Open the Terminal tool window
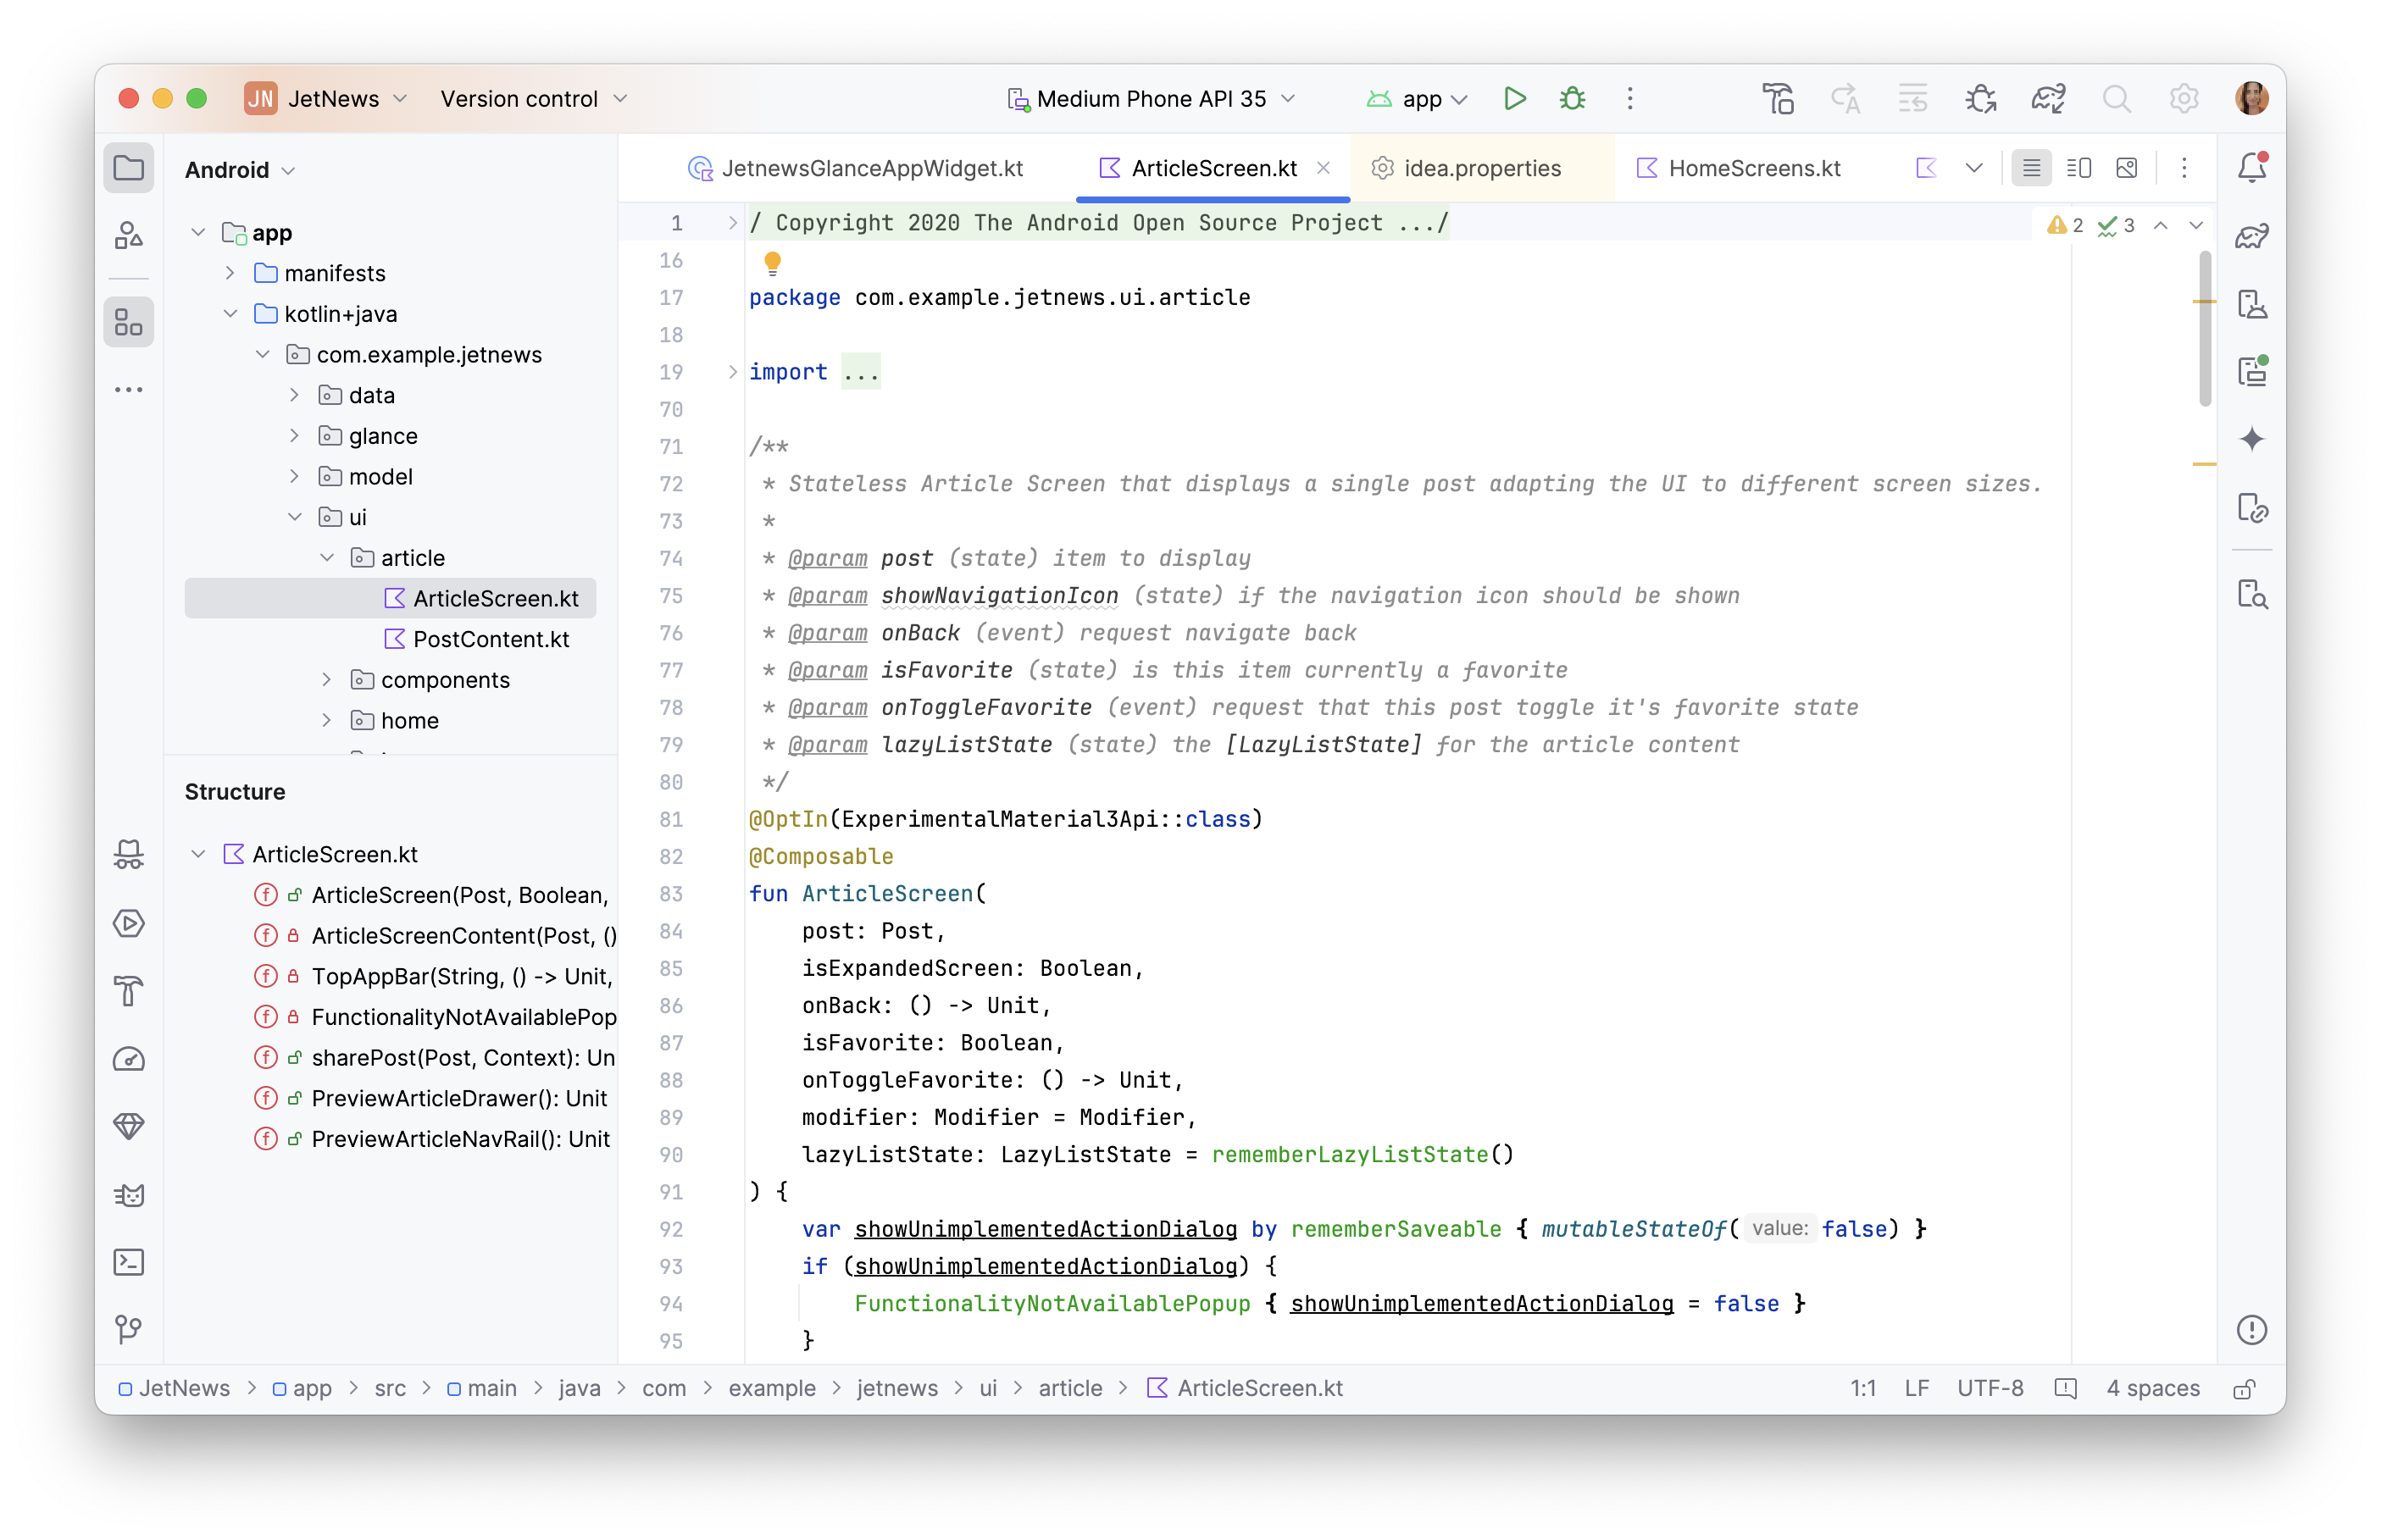Image resolution: width=2381 pixels, height=1540 pixels. (129, 1262)
